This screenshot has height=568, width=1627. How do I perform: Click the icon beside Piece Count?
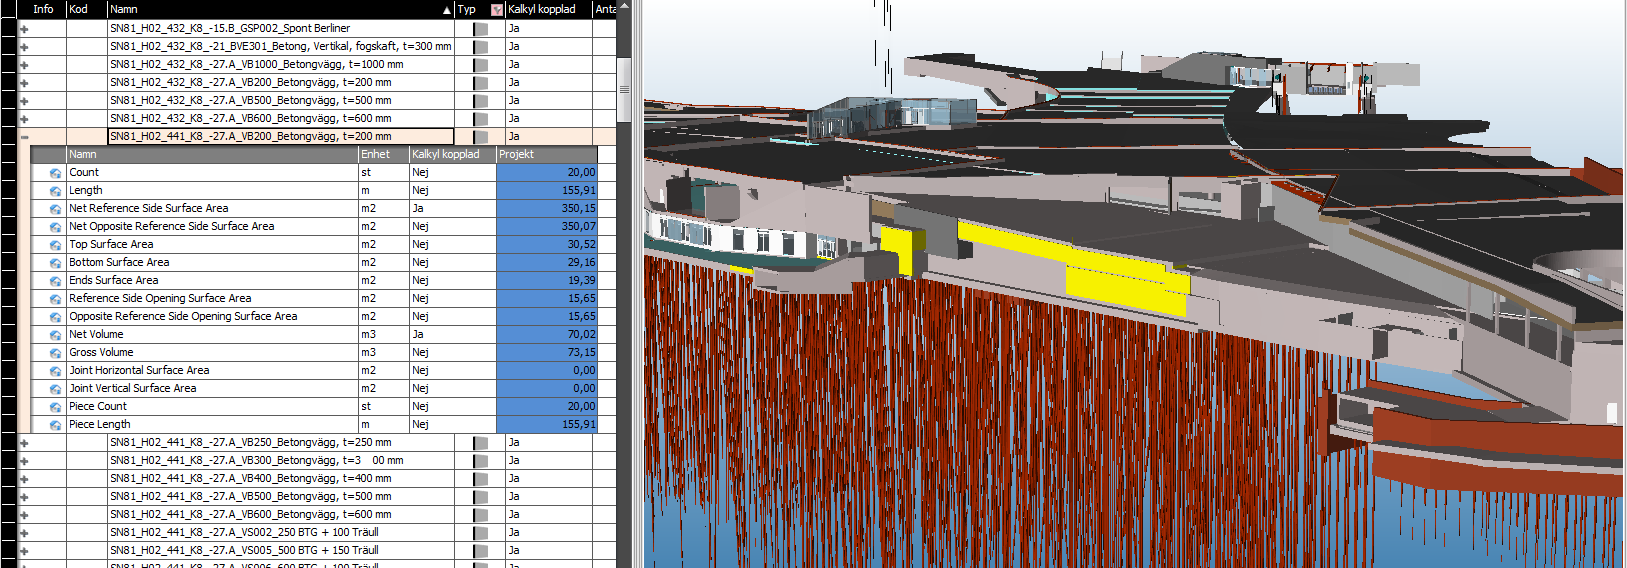(x=55, y=407)
